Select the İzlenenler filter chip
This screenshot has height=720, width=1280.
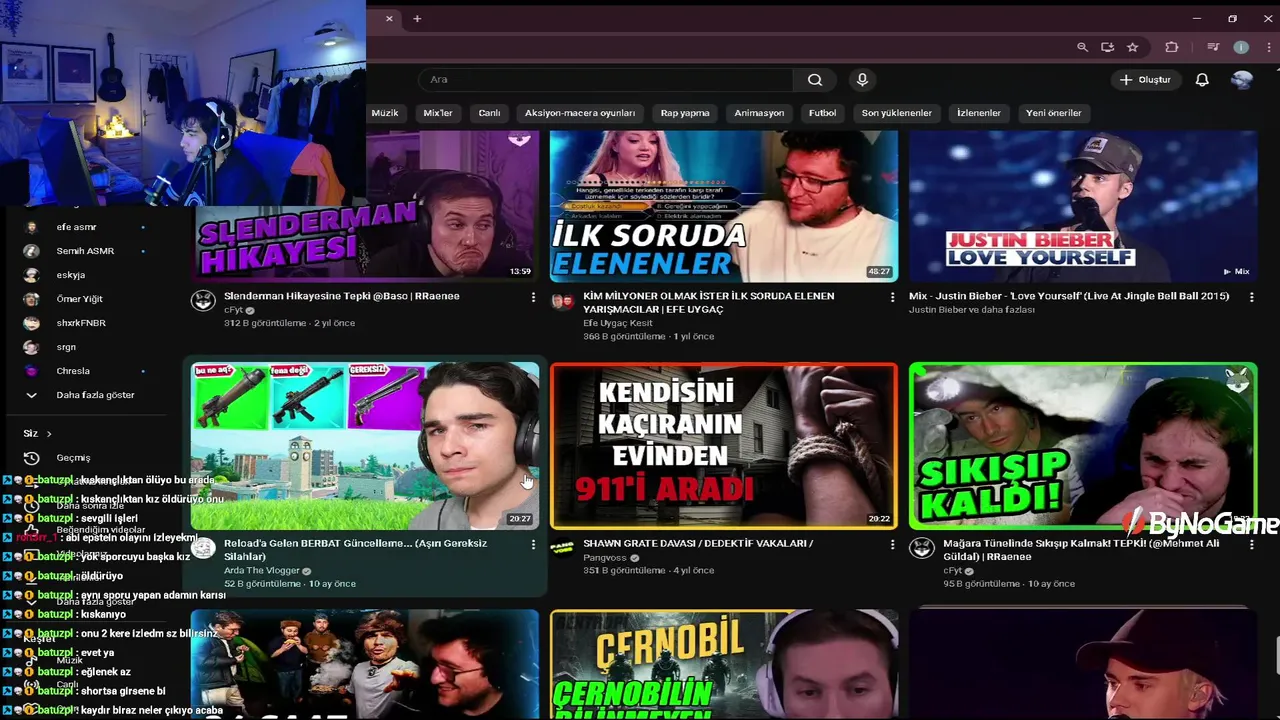979,113
